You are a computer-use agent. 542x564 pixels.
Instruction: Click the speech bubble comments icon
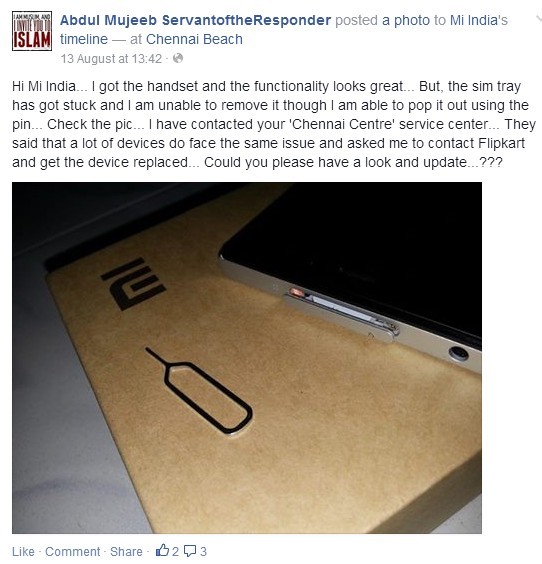pyautogui.click(x=190, y=551)
